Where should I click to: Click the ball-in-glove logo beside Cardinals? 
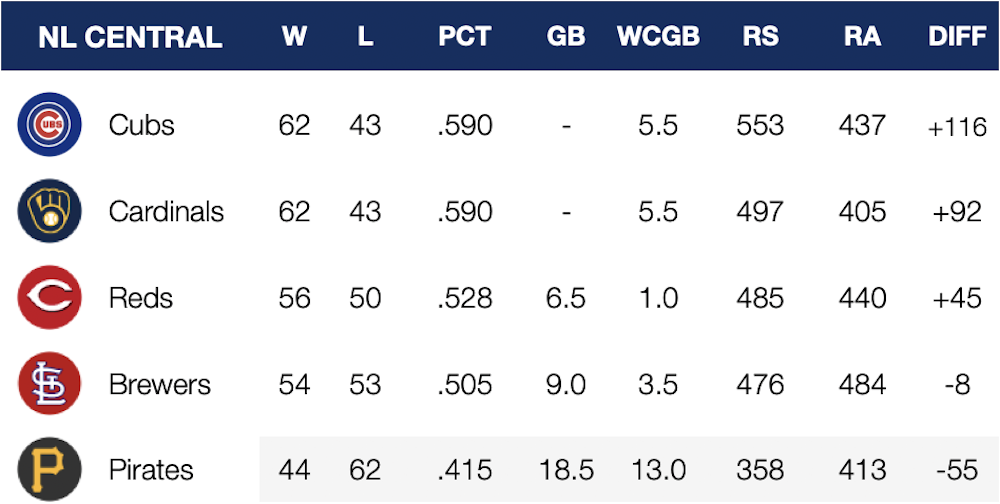[x=48, y=212]
